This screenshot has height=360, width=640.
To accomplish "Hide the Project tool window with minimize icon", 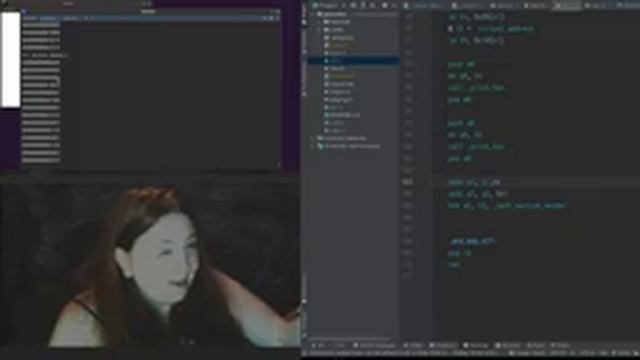I will tap(394, 5).
